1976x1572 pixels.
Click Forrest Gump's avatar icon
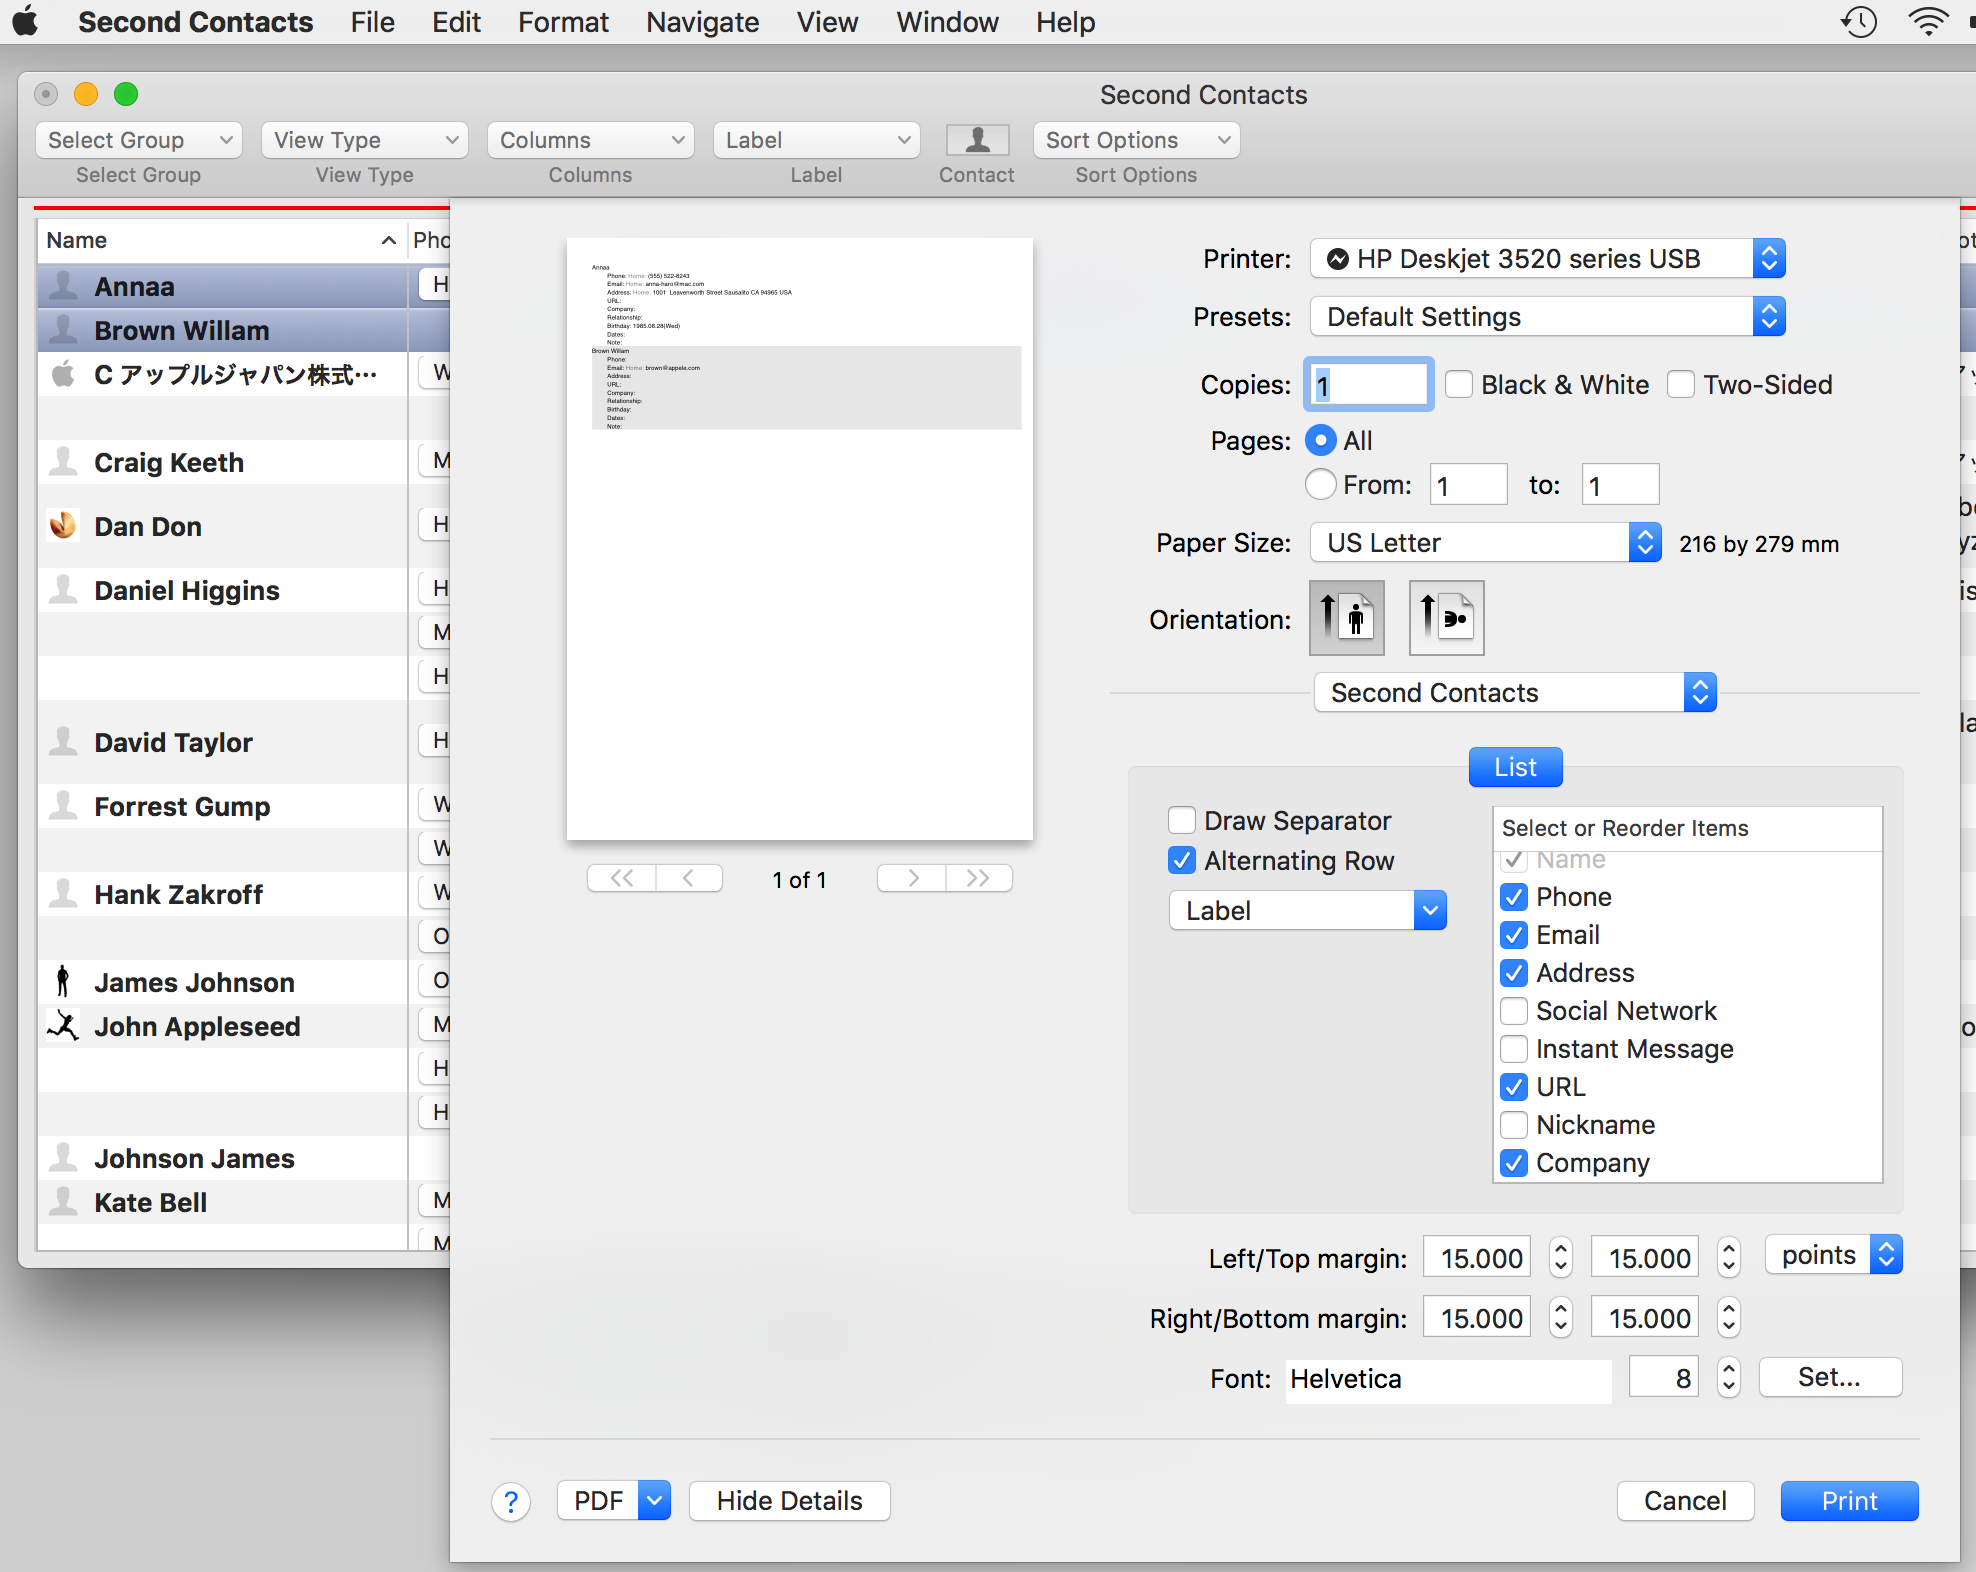[64, 806]
